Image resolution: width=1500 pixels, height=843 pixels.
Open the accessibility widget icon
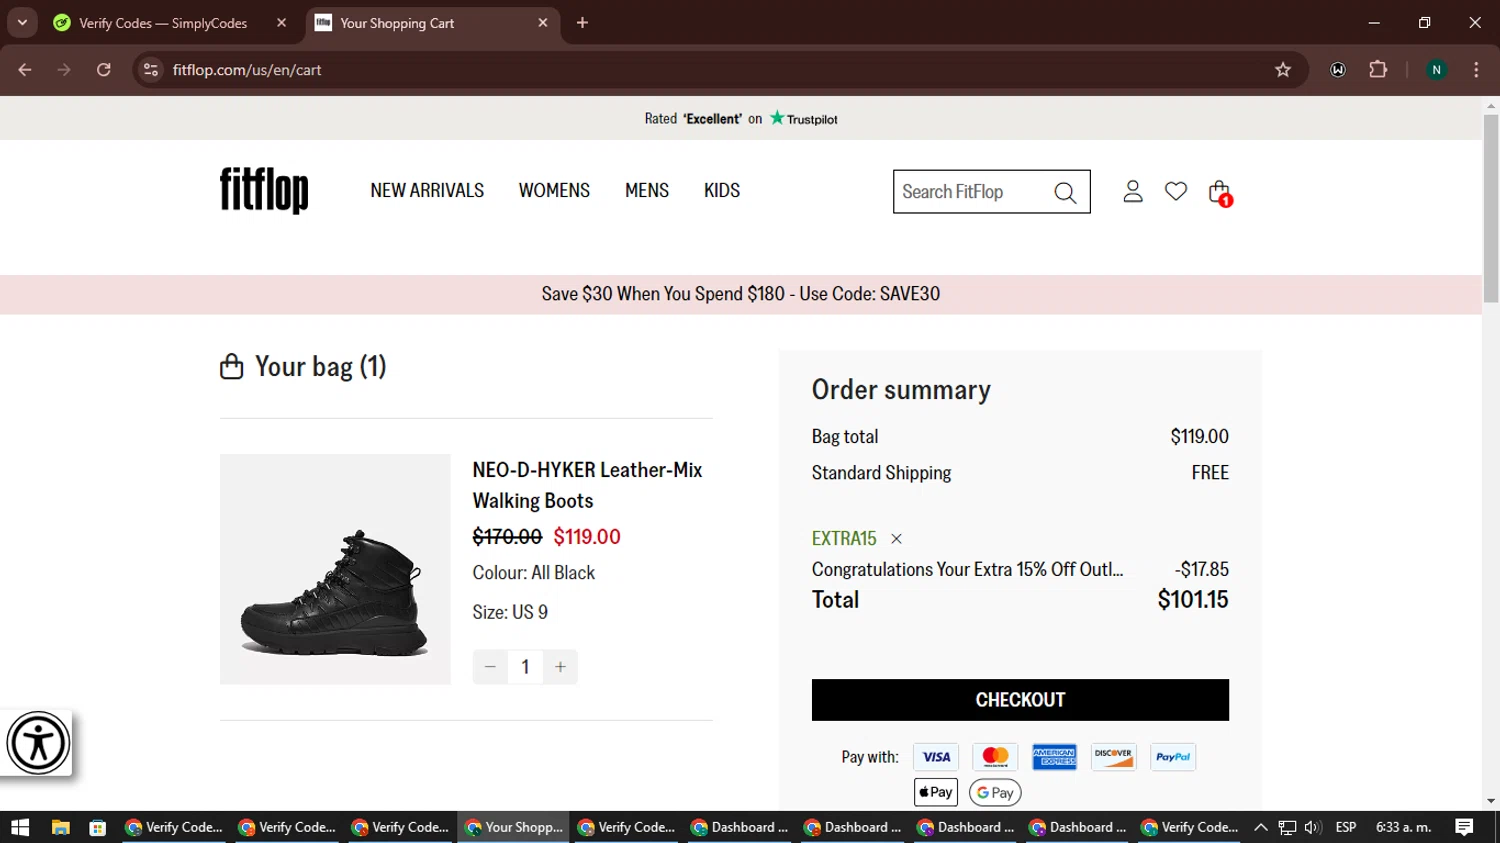coord(38,743)
